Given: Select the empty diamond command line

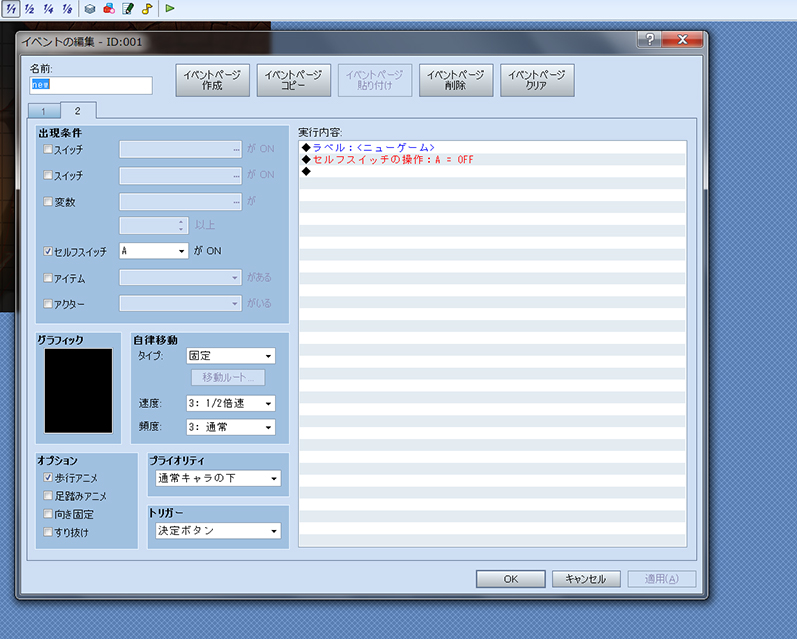Looking at the screenshot, I should [493, 171].
